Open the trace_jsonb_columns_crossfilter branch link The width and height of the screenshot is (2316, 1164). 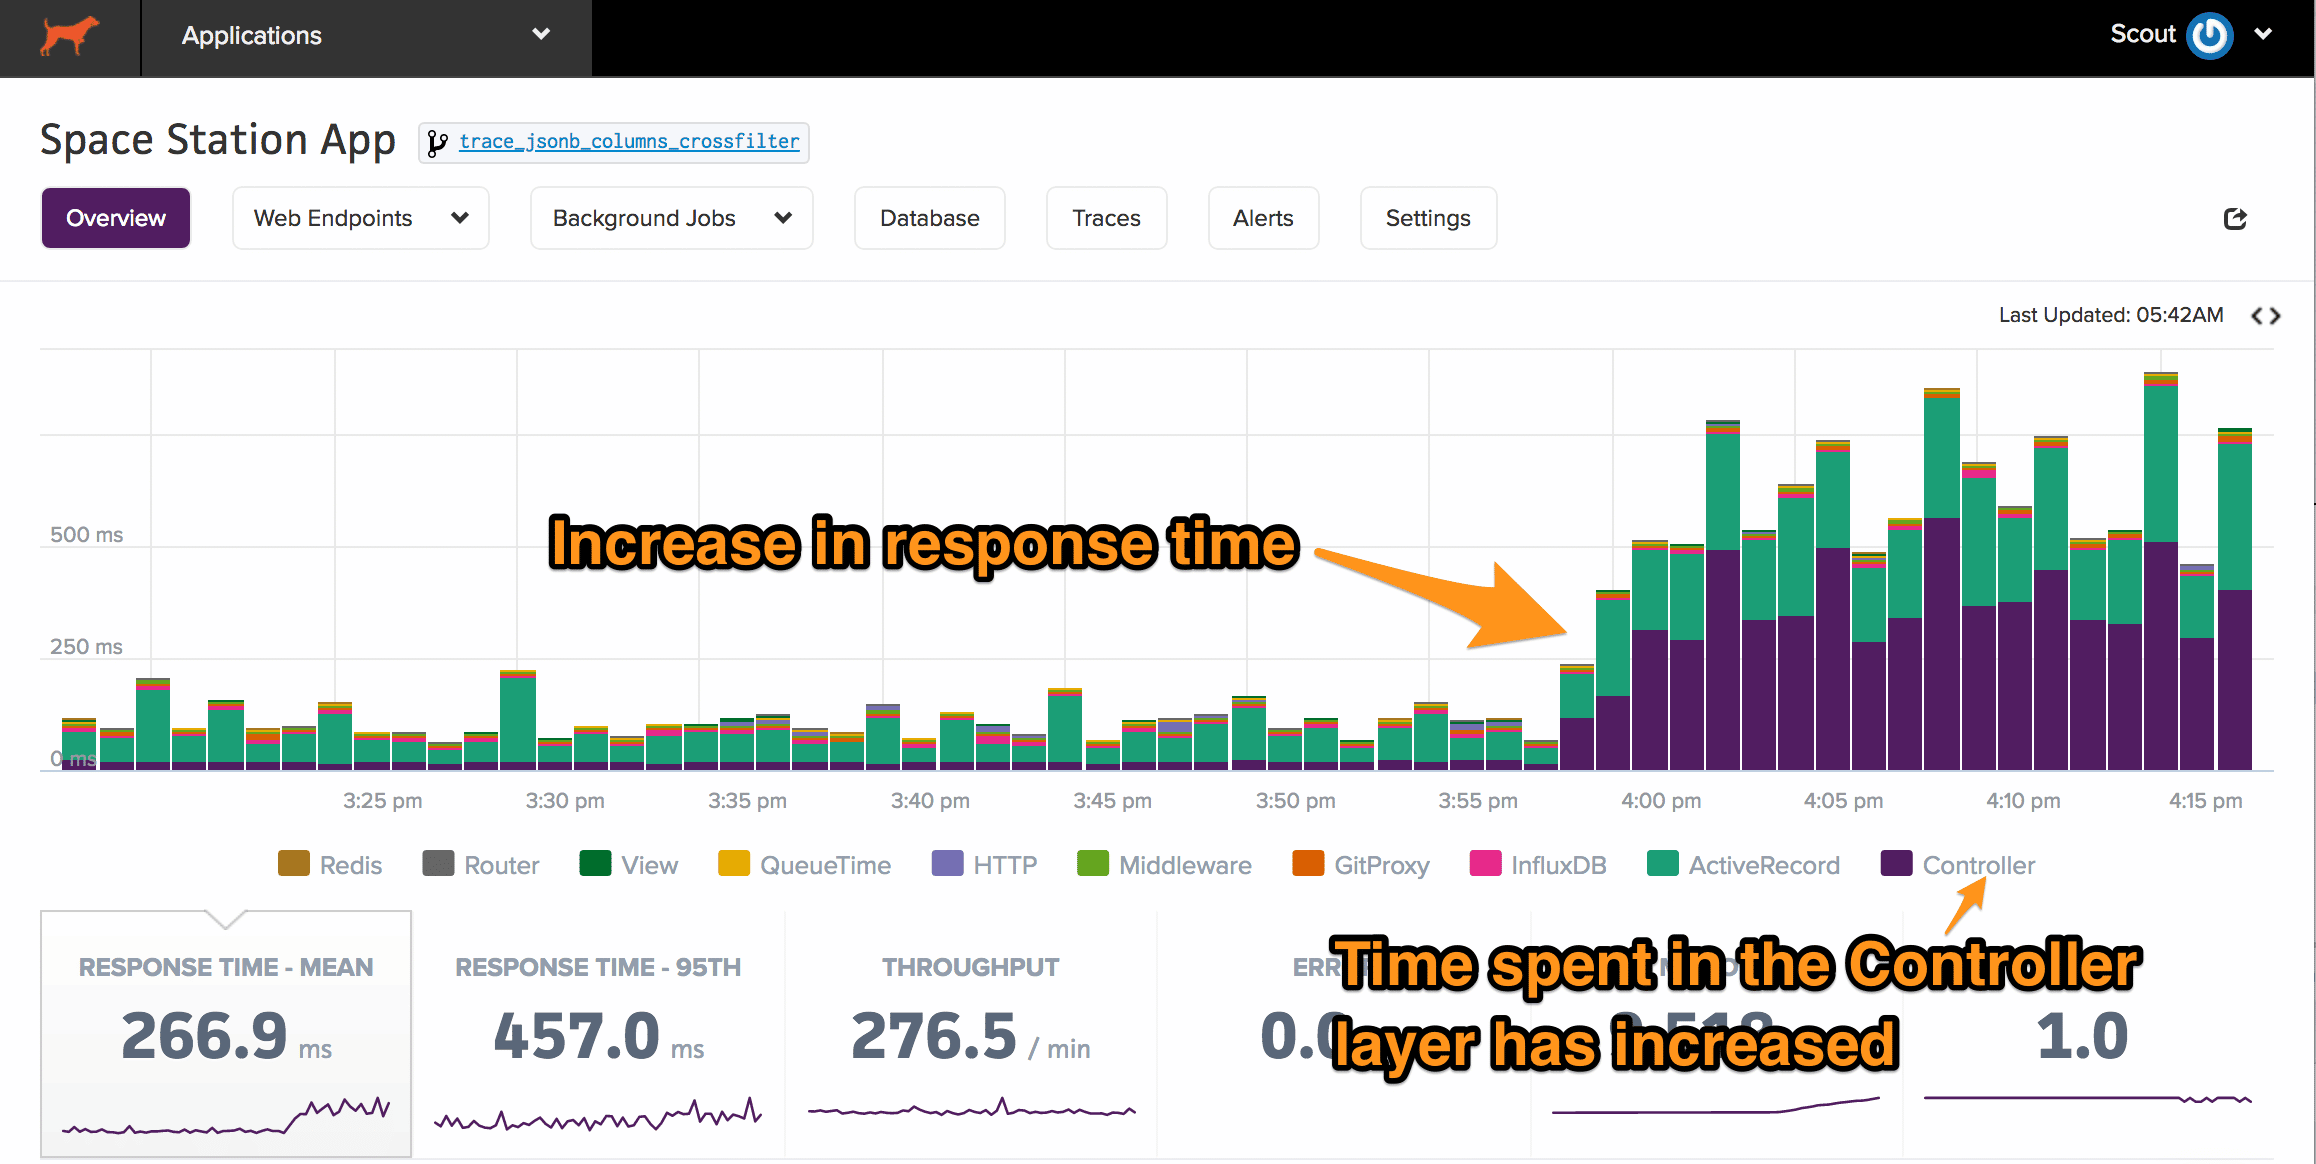pyautogui.click(x=629, y=142)
